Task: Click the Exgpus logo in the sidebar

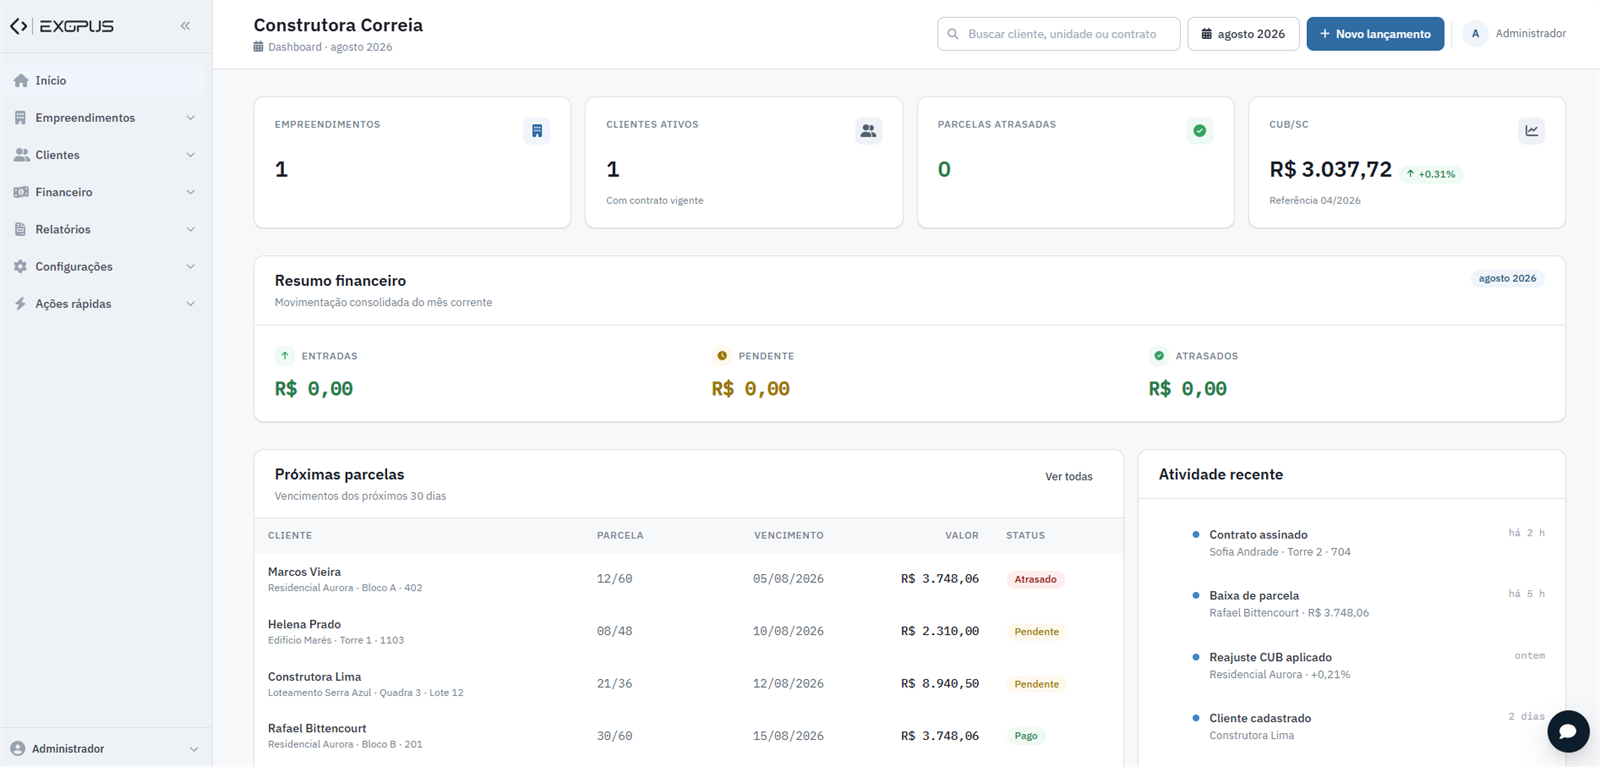Action: click(x=62, y=26)
